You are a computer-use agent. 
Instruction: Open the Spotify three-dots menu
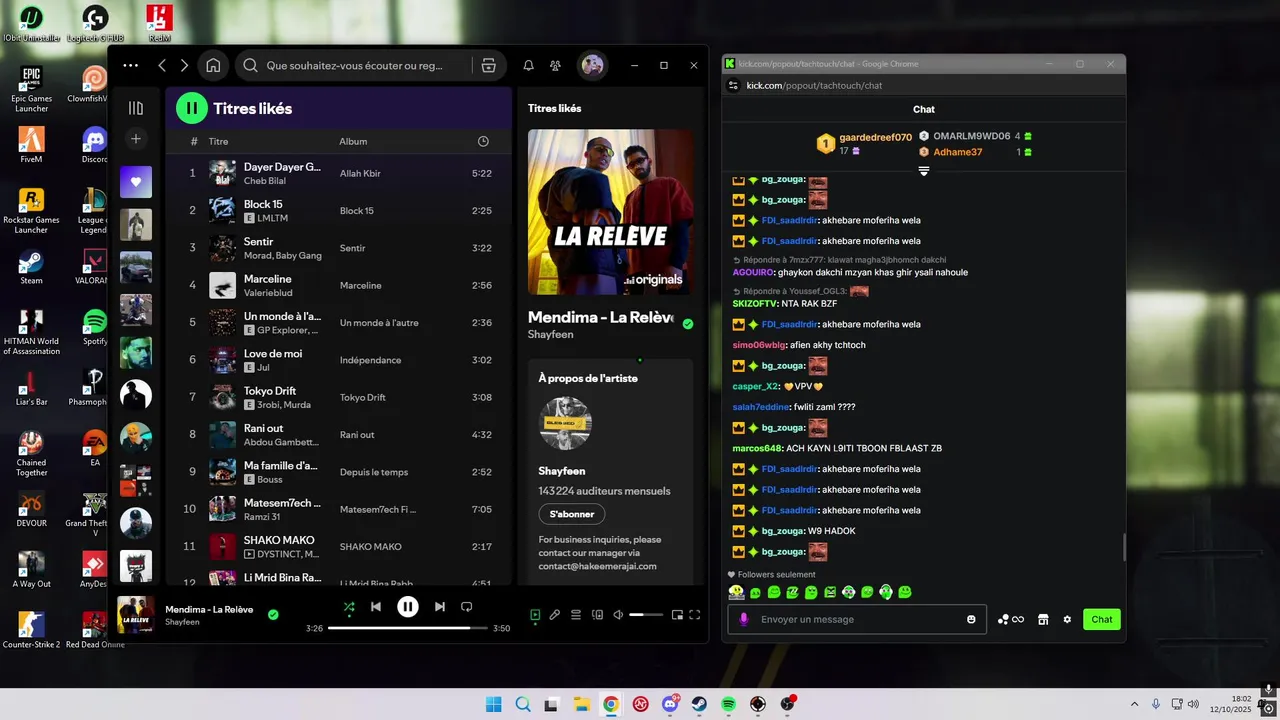tap(131, 65)
